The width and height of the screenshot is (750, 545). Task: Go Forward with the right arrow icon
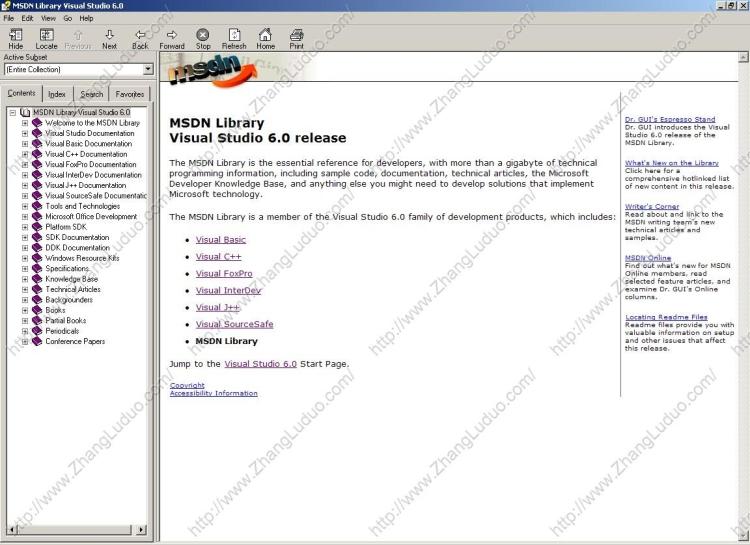tap(172, 35)
